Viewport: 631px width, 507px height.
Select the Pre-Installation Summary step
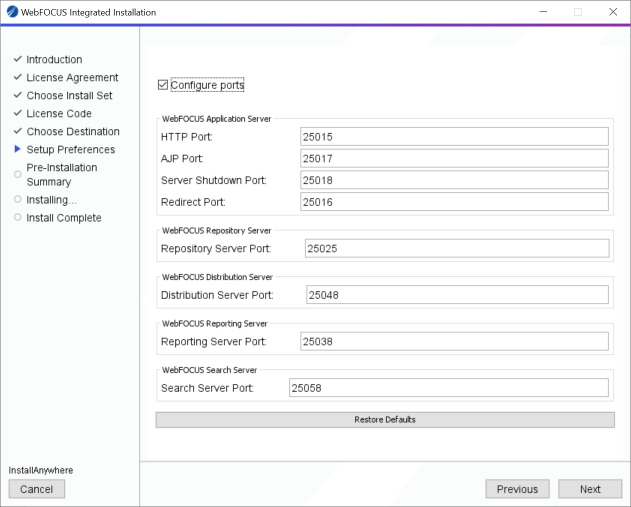pos(62,174)
